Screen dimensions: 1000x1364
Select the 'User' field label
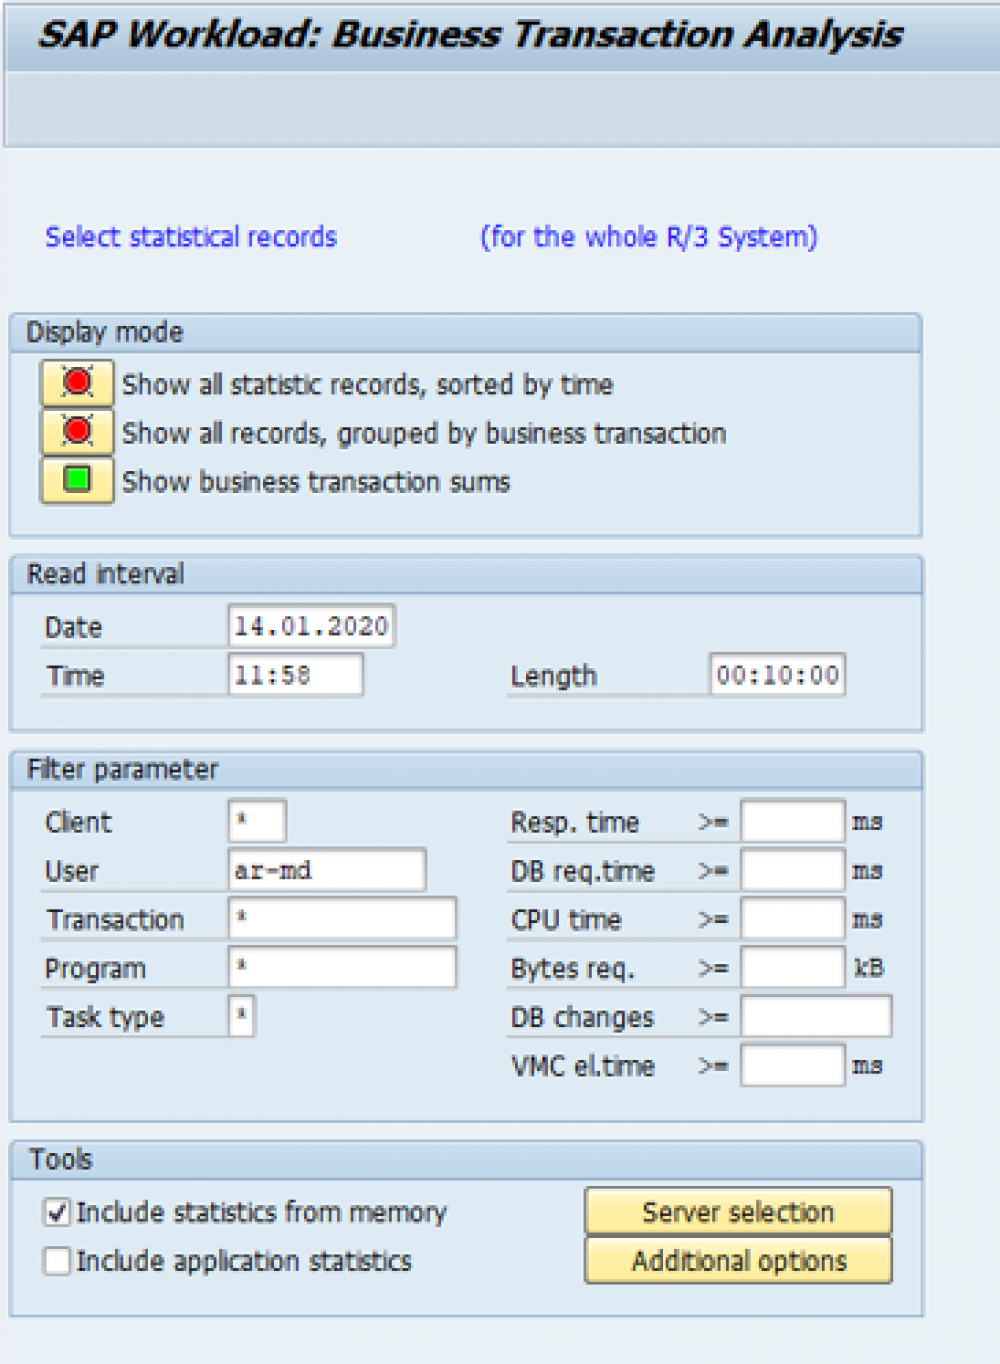[72, 871]
